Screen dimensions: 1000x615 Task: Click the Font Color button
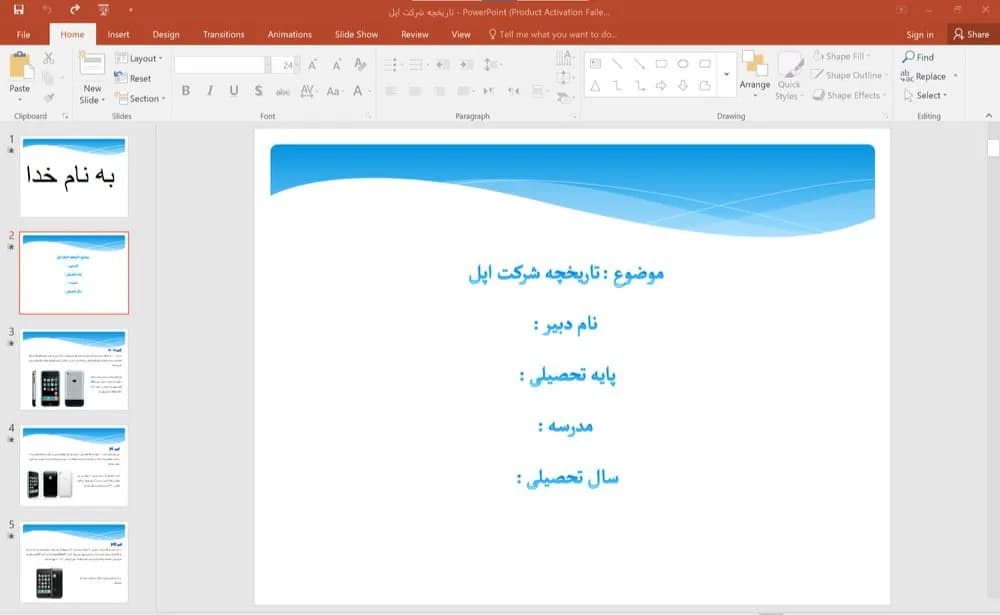(x=358, y=91)
